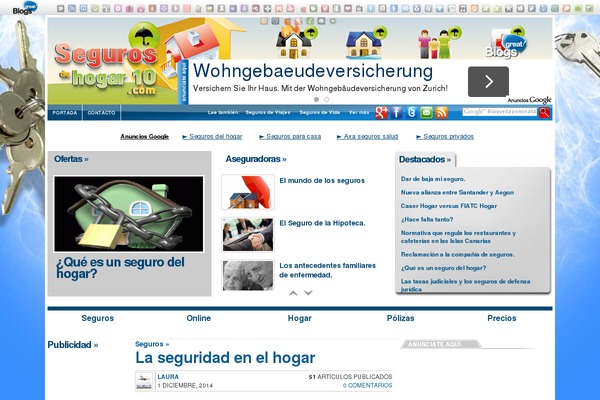Select the second ad carousel dot
The height and width of the screenshot is (400, 600).
pos(326,99)
